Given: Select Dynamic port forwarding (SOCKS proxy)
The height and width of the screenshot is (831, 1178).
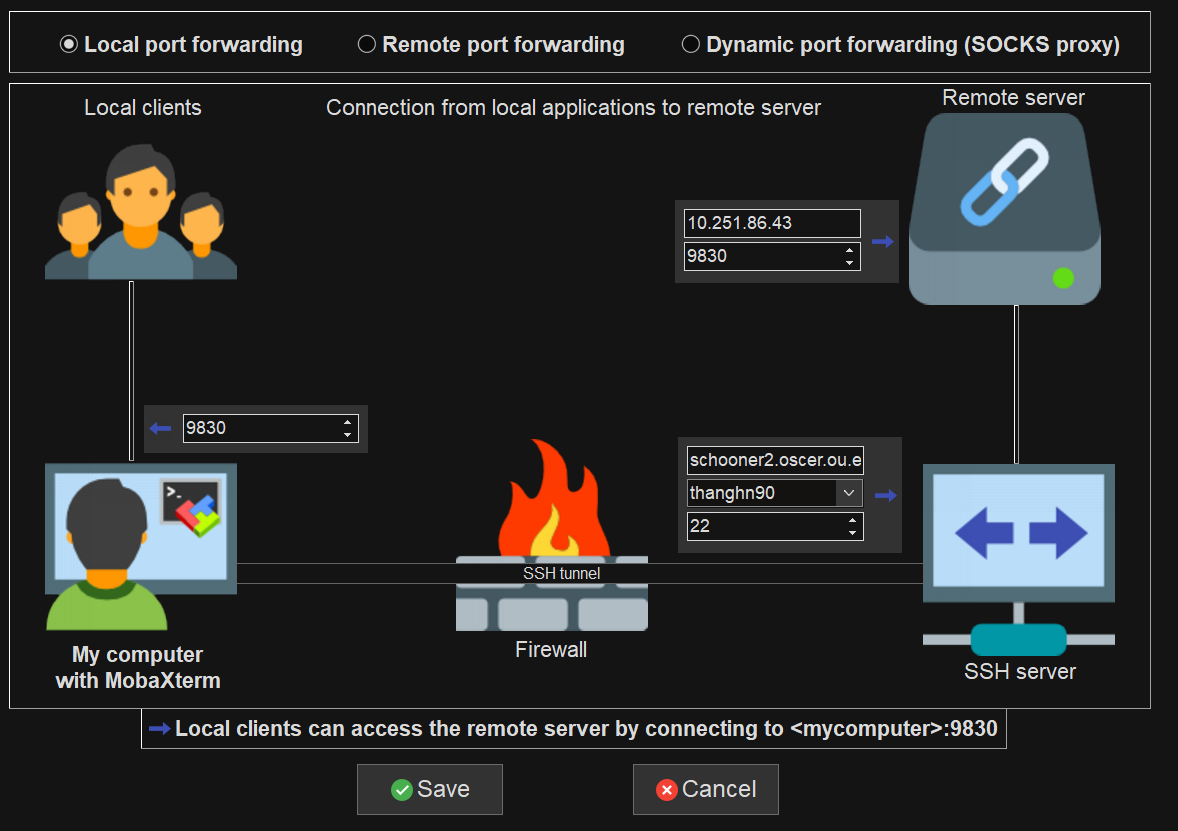Looking at the screenshot, I should click(x=690, y=44).
